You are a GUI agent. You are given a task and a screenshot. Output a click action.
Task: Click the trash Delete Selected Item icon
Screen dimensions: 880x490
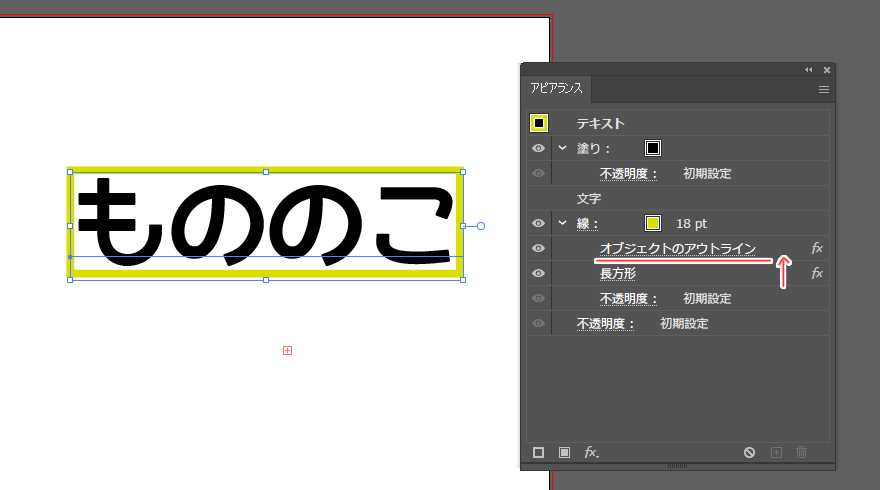point(801,453)
